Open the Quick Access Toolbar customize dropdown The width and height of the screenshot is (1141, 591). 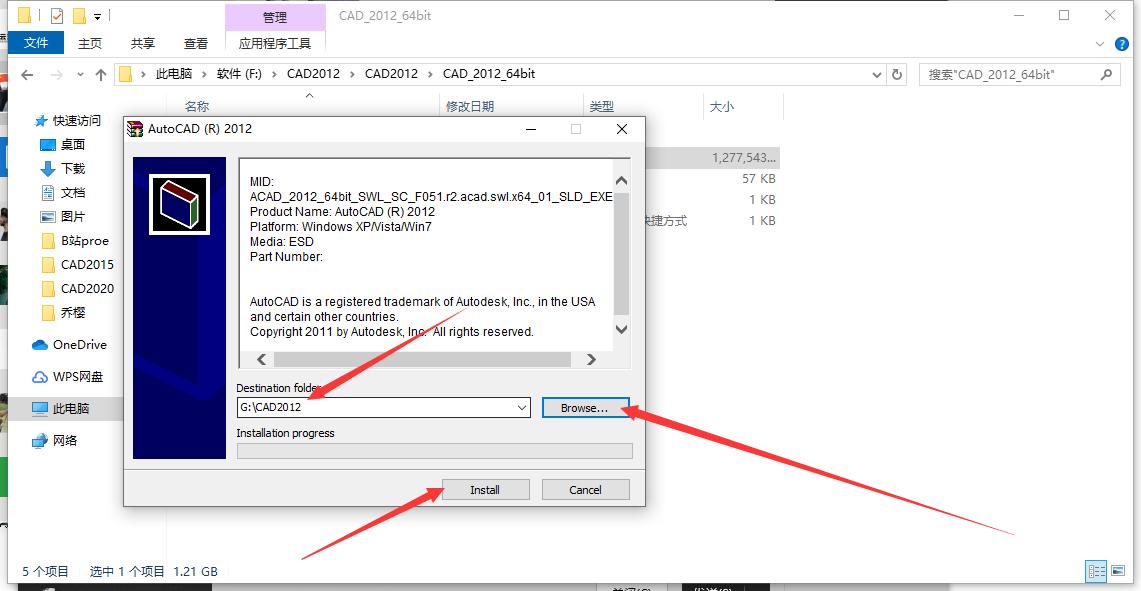coord(96,16)
